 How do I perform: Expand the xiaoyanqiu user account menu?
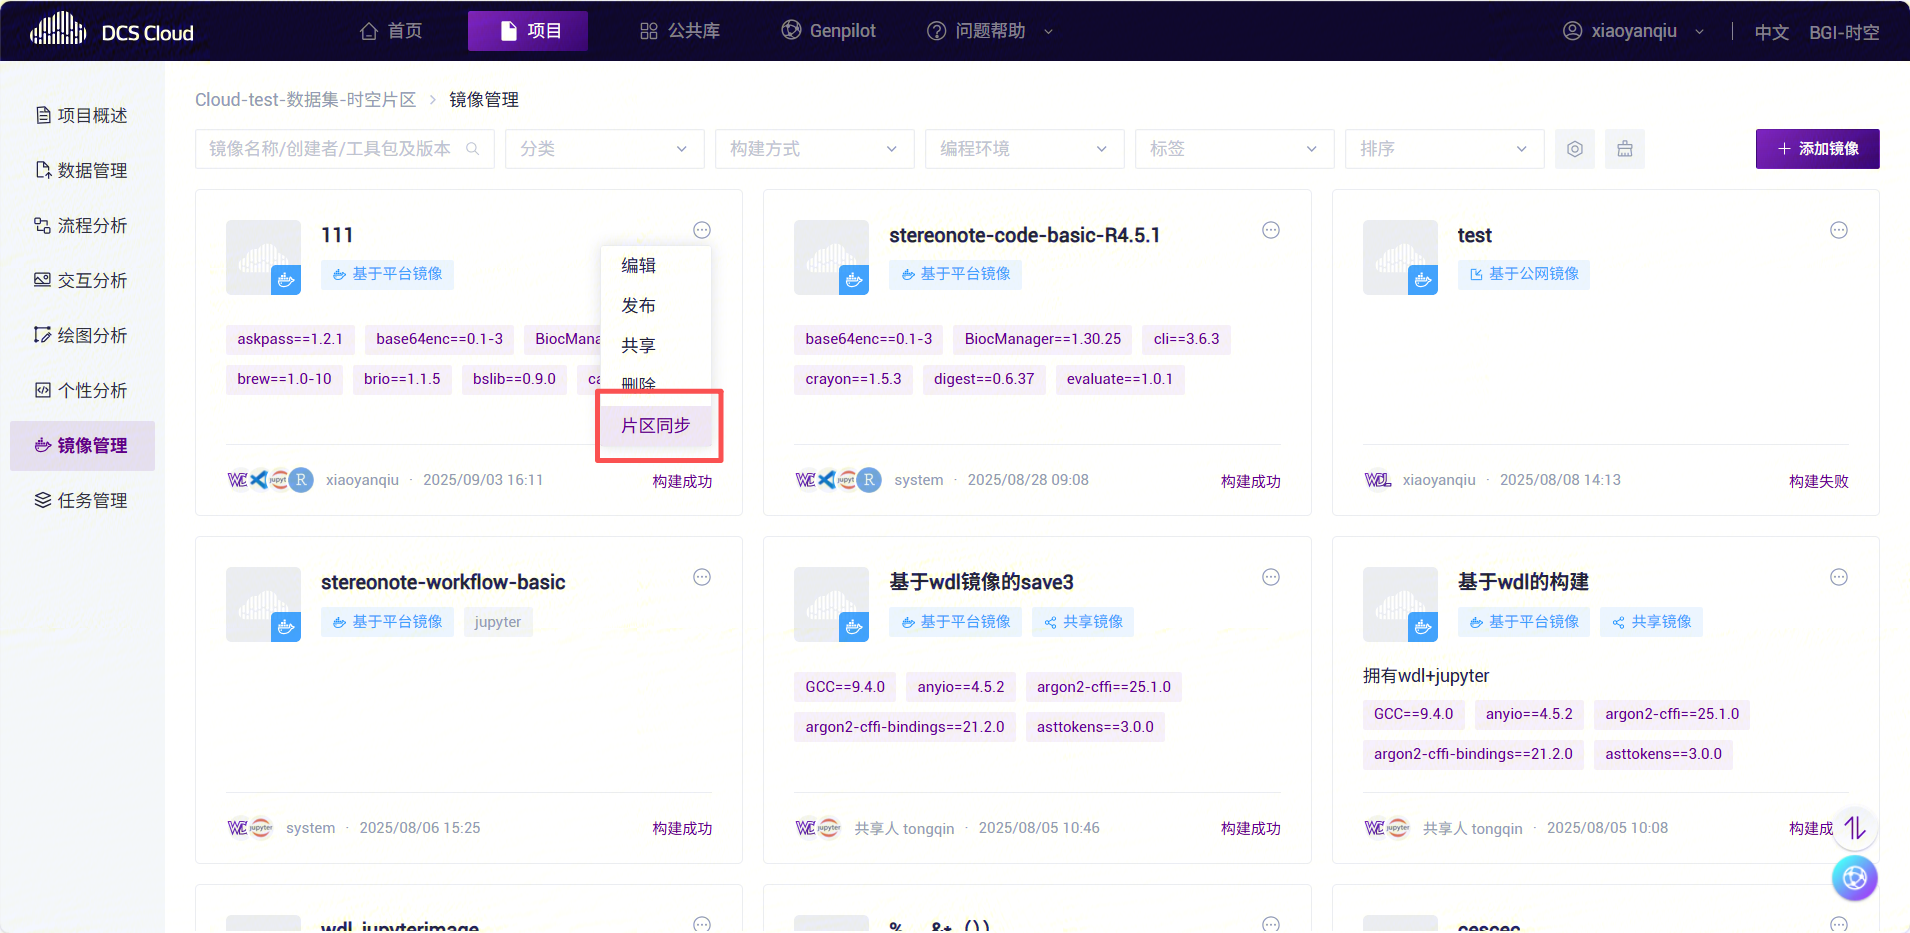coord(1633,31)
